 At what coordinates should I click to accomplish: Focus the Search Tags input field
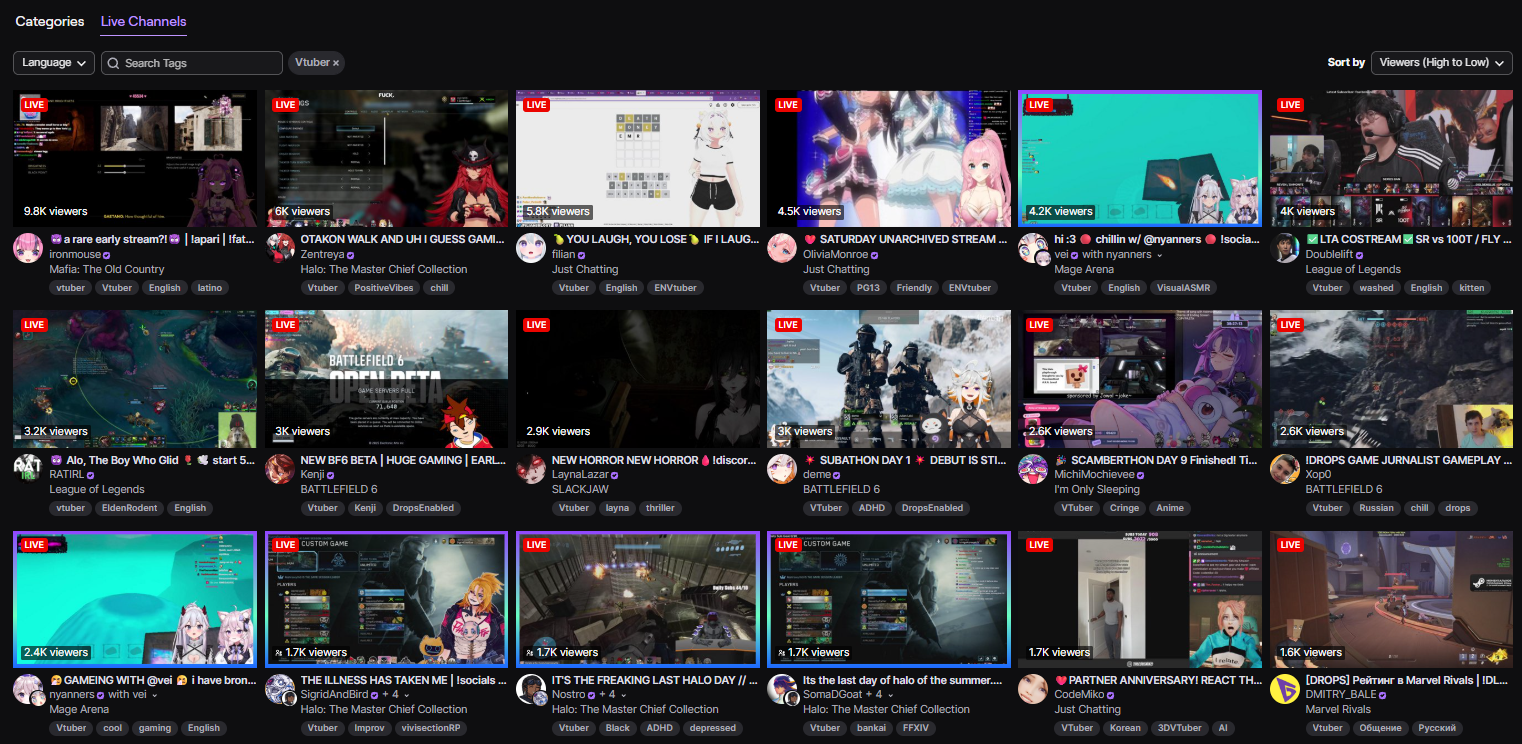192,63
